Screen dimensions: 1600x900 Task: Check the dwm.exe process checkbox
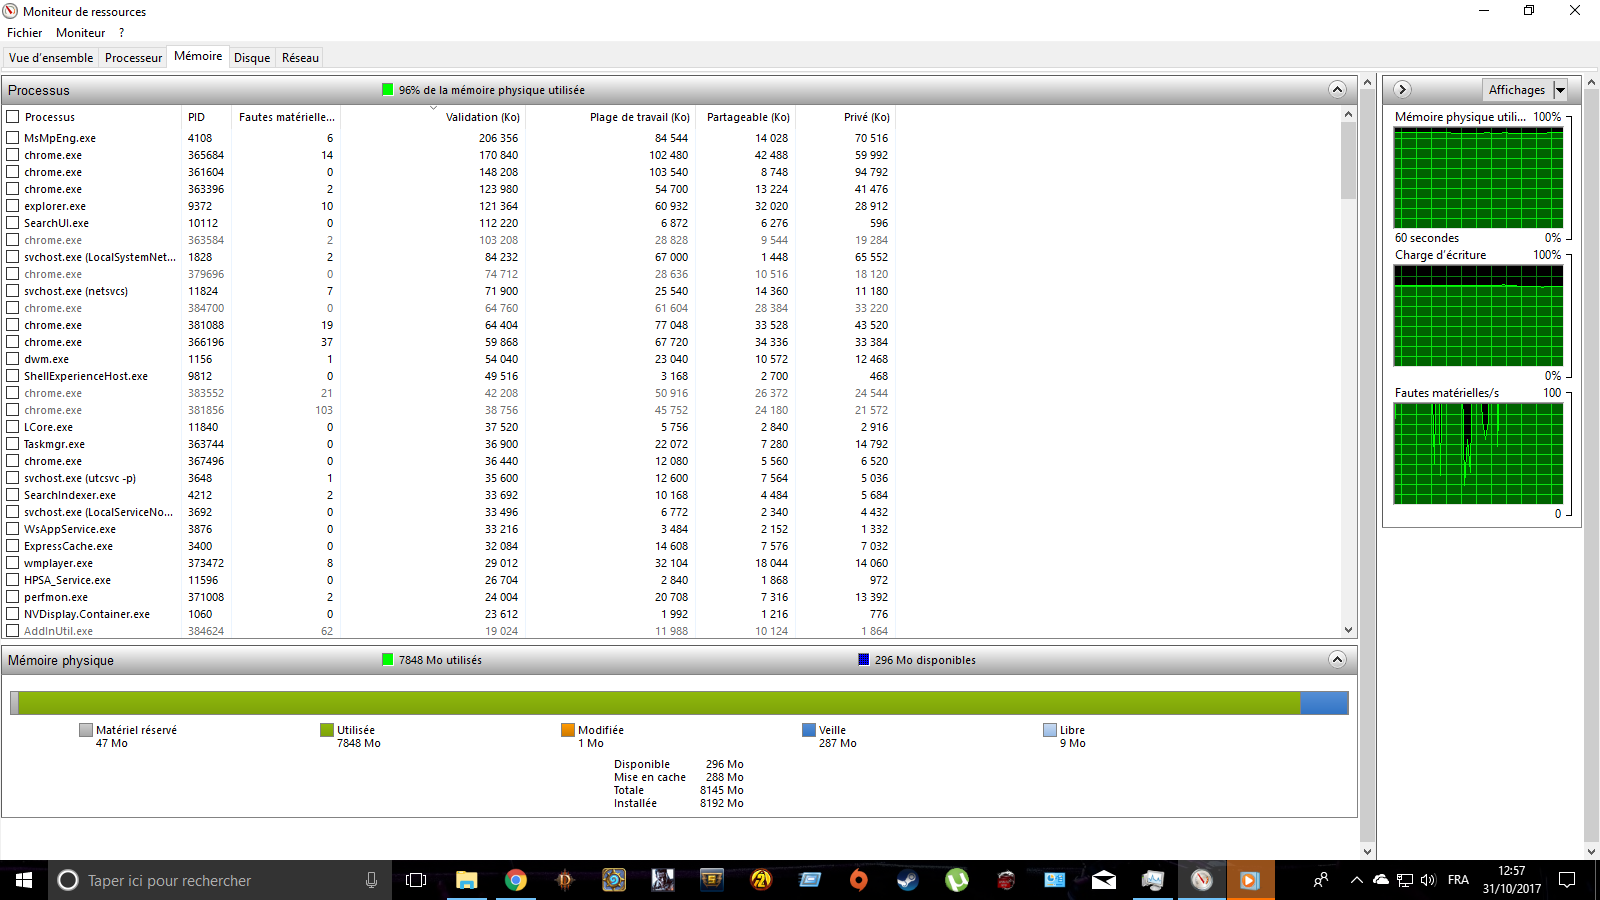(13, 359)
